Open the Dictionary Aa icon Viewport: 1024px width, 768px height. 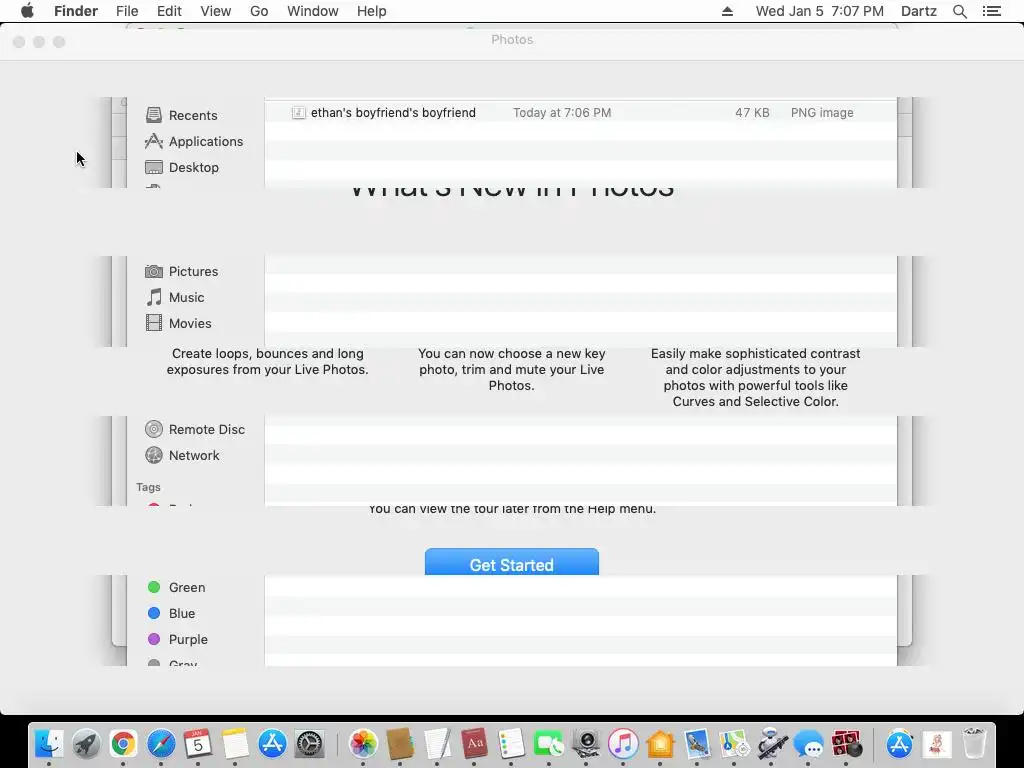[x=474, y=743]
